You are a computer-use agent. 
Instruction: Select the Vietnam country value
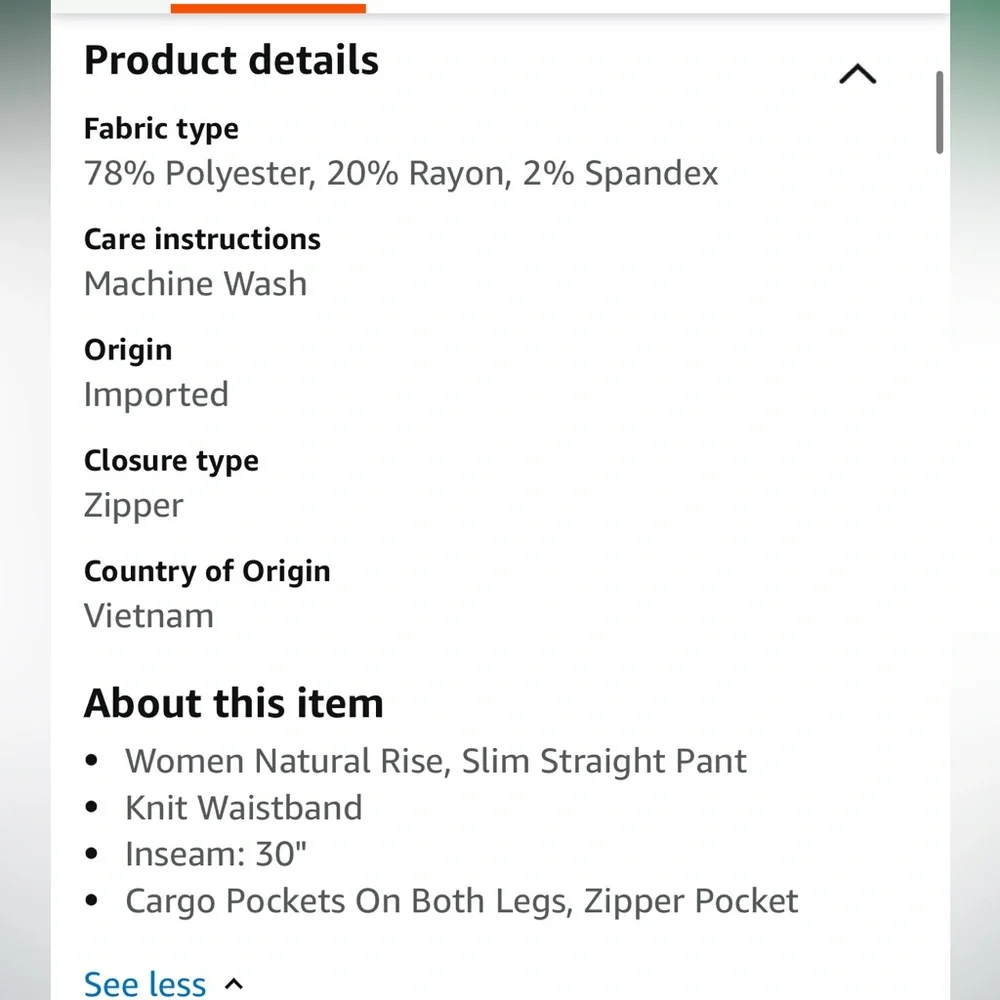click(149, 615)
